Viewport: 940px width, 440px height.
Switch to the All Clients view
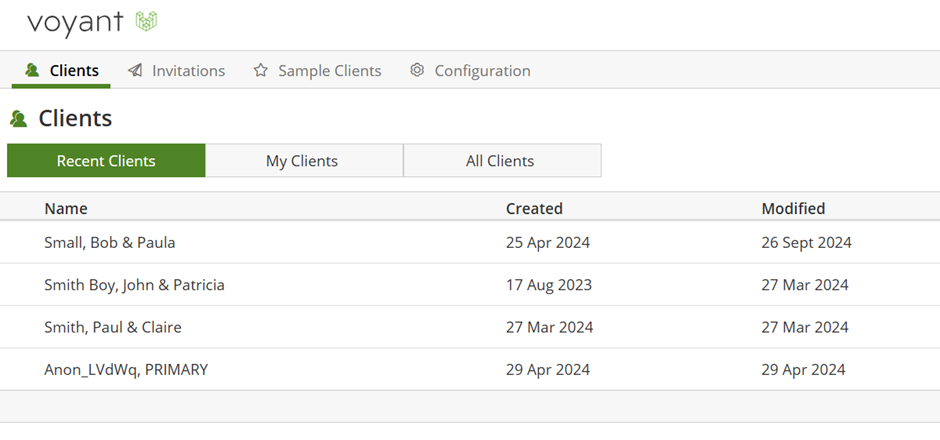[x=502, y=161]
